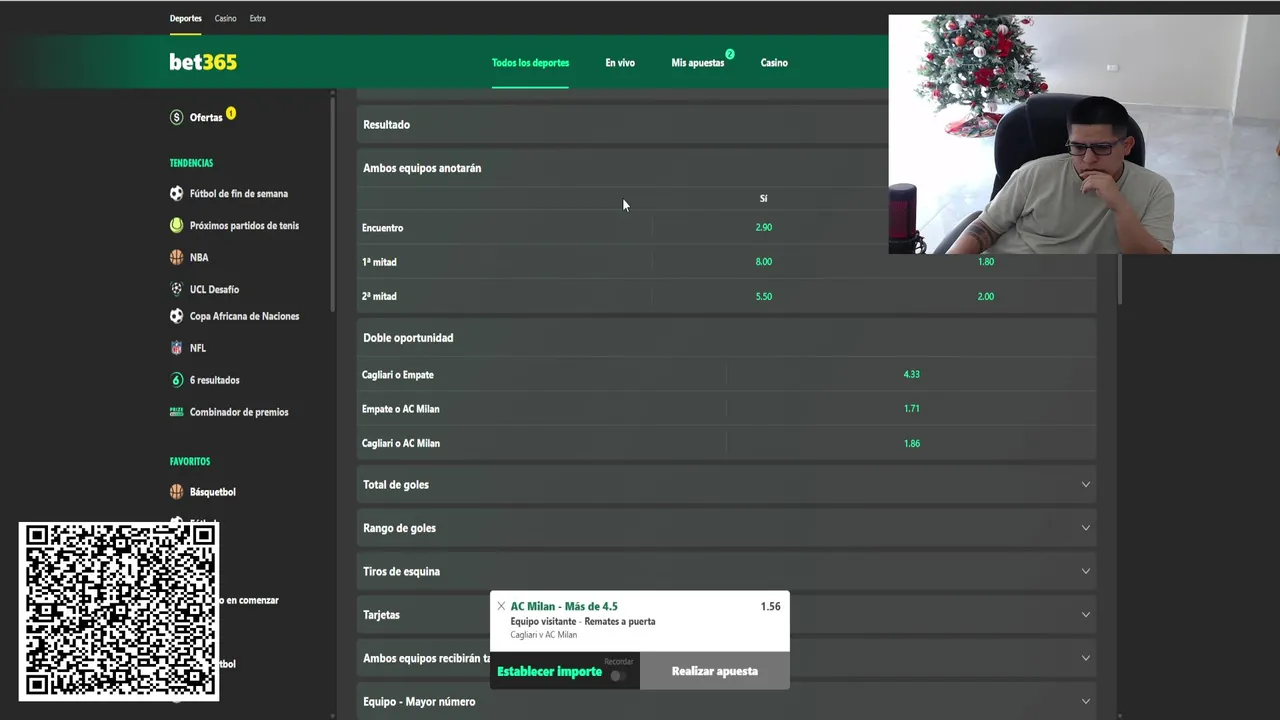This screenshot has height=720, width=1280.
Task: Click the UCL Desafío icon
Action: tap(177, 289)
